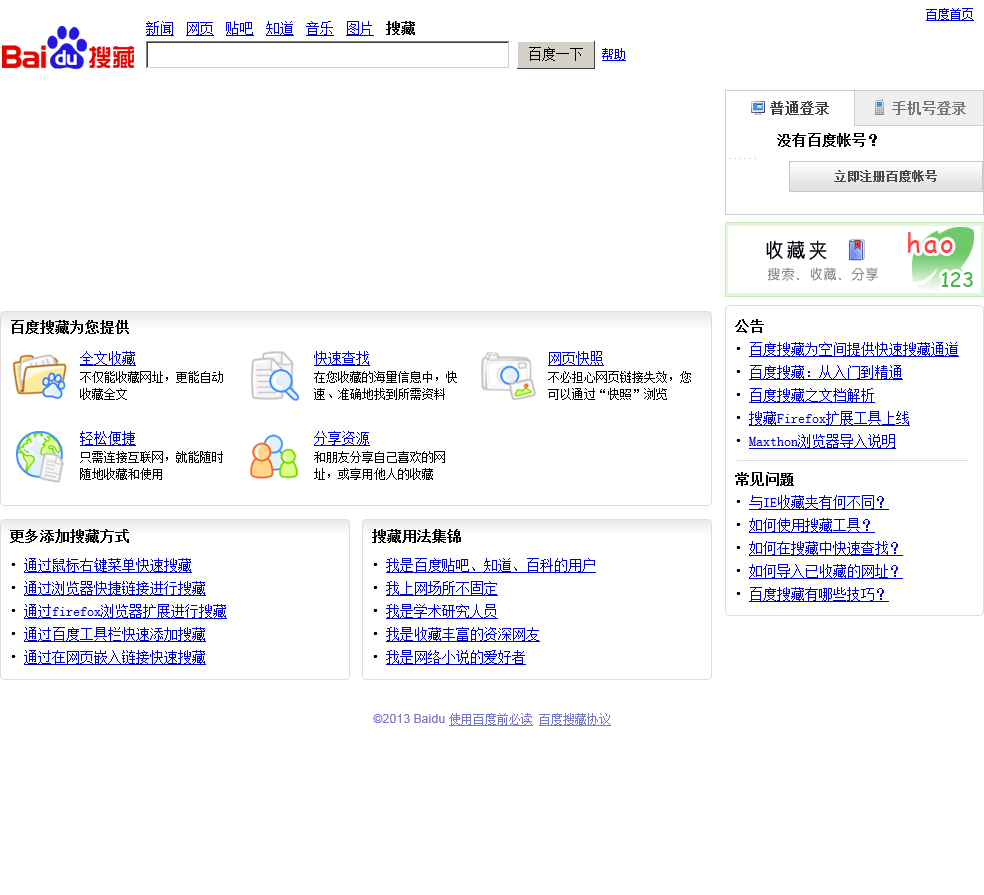Open Maxthon浏览器导入说明 announcement

tap(822, 441)
